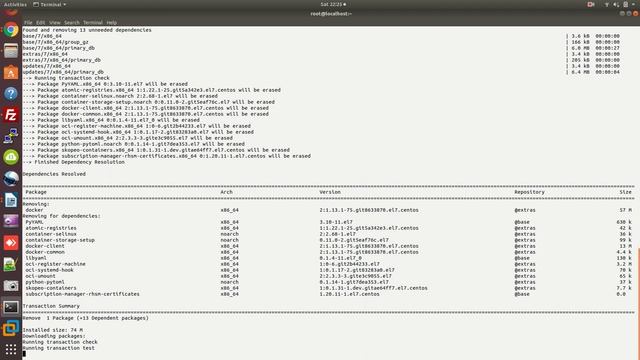Click 'python-pytoml' in the package table
This screenshot has width=640, height=360.
click(x=45, y=282)
